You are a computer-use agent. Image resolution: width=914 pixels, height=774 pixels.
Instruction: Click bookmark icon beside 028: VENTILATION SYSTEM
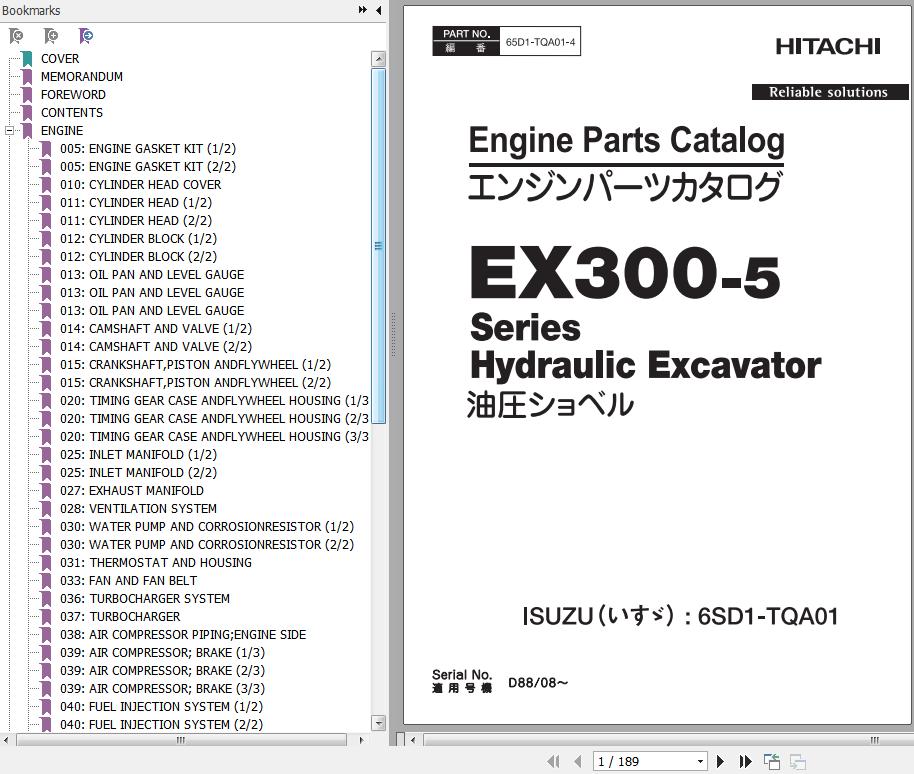(x=46, y=509)
